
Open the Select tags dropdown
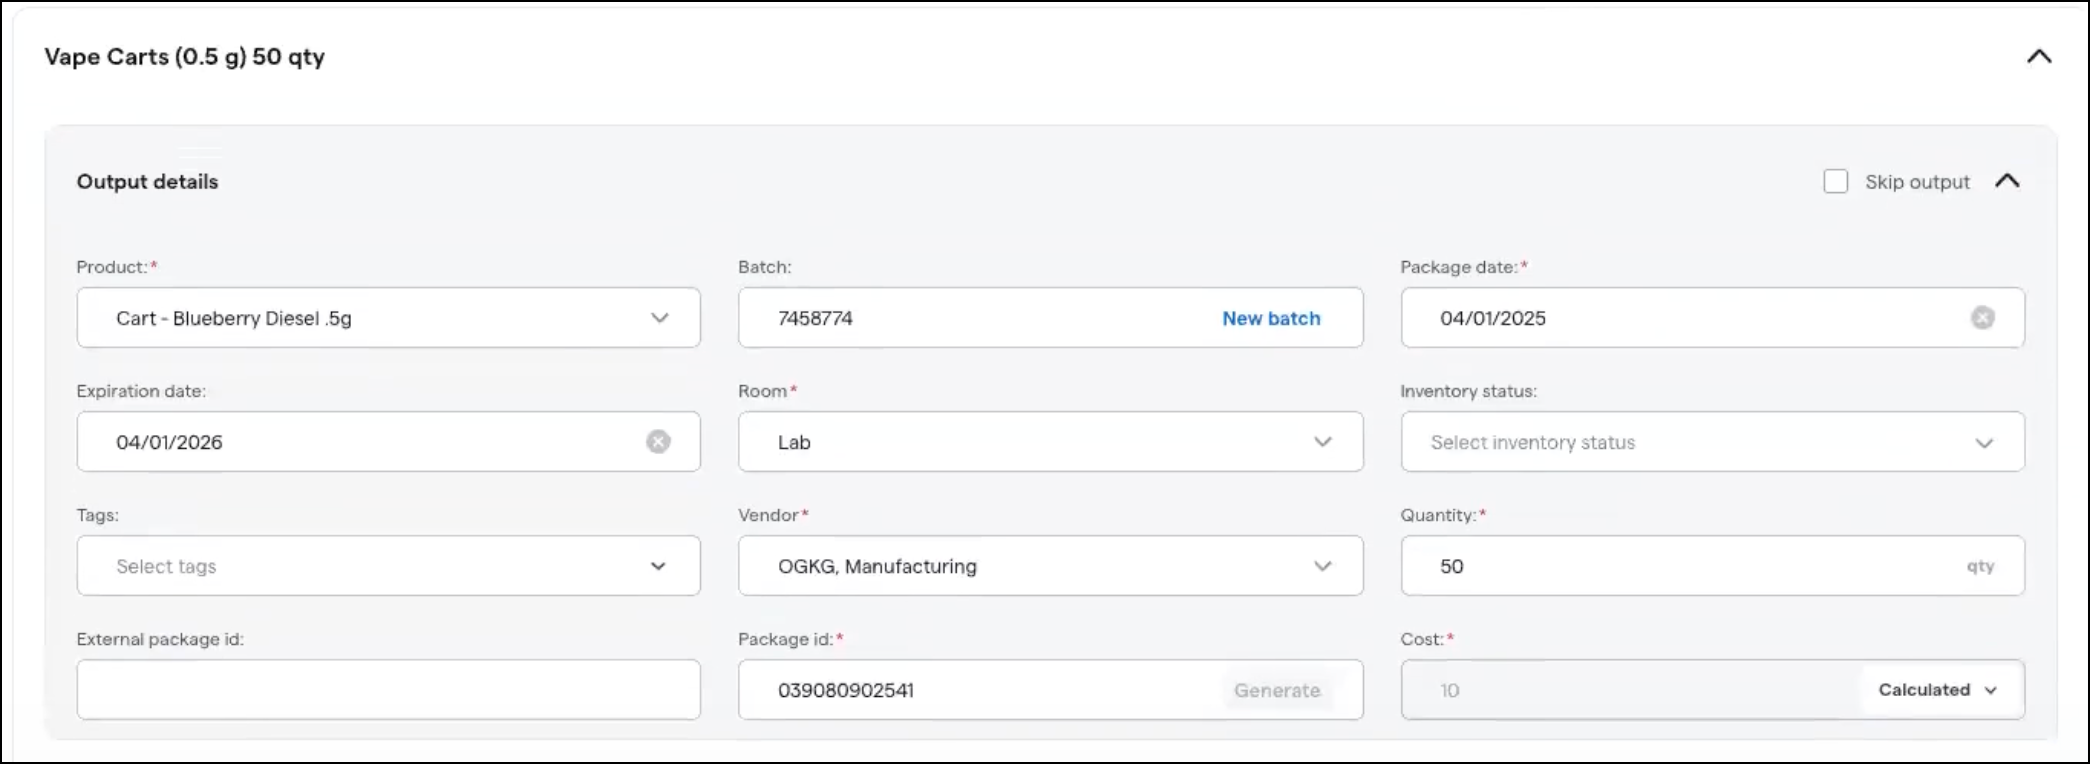388,566
